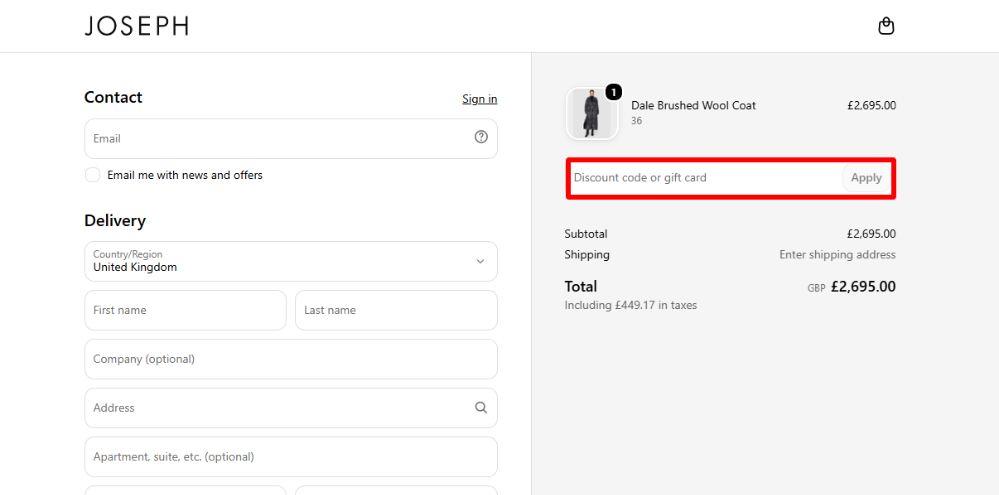Image resolution: width=999 pixels, height=495 pixels.
Task: Click the £2,695.00 Subtotal value
Action: coord(871,234)
